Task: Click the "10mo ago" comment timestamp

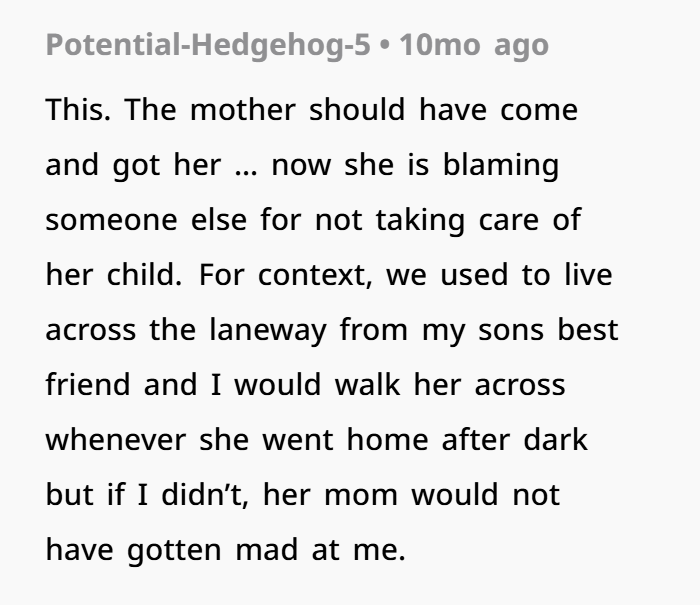Action: pyautogui.click(x=473, y=47)
